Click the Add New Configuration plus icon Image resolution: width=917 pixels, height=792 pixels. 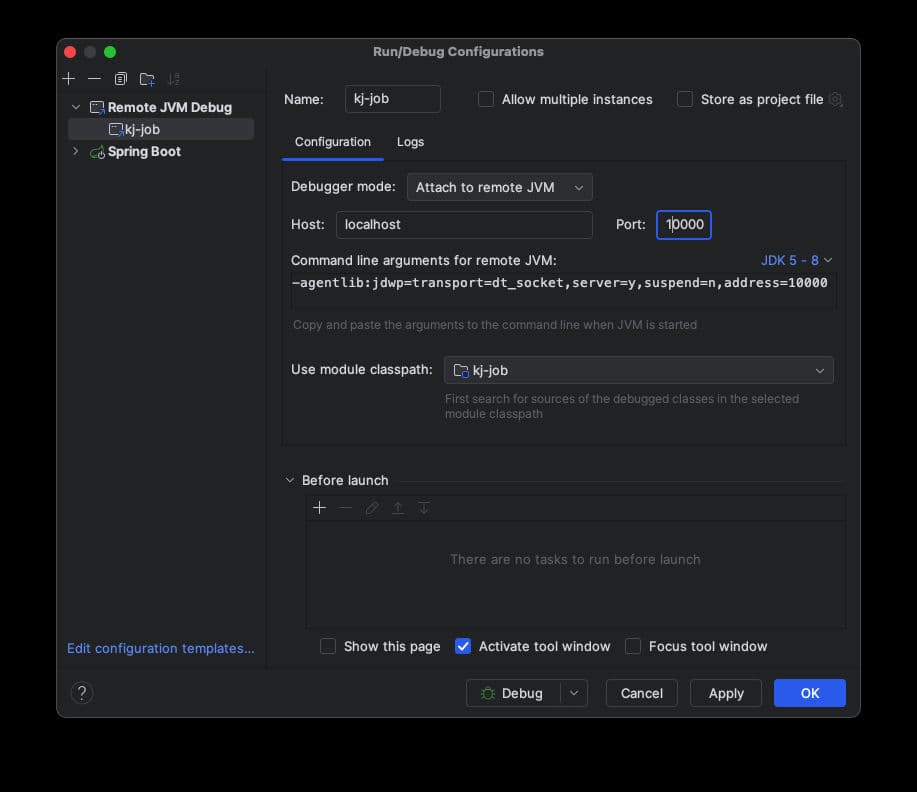click(x=69, y=79)
